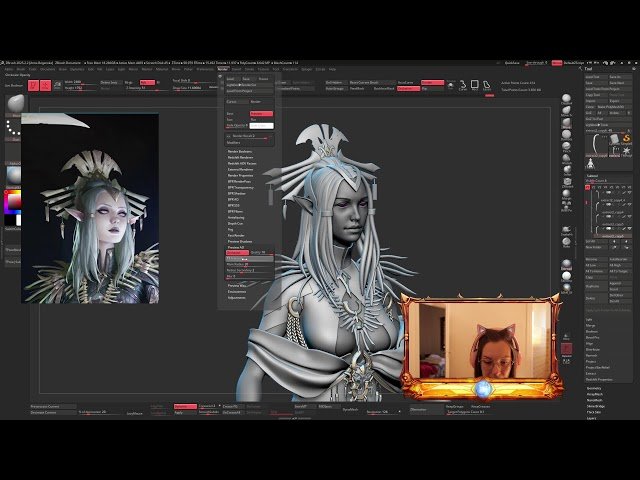
Task: Click the white swatch below Flat
Action: pos(261,126)
